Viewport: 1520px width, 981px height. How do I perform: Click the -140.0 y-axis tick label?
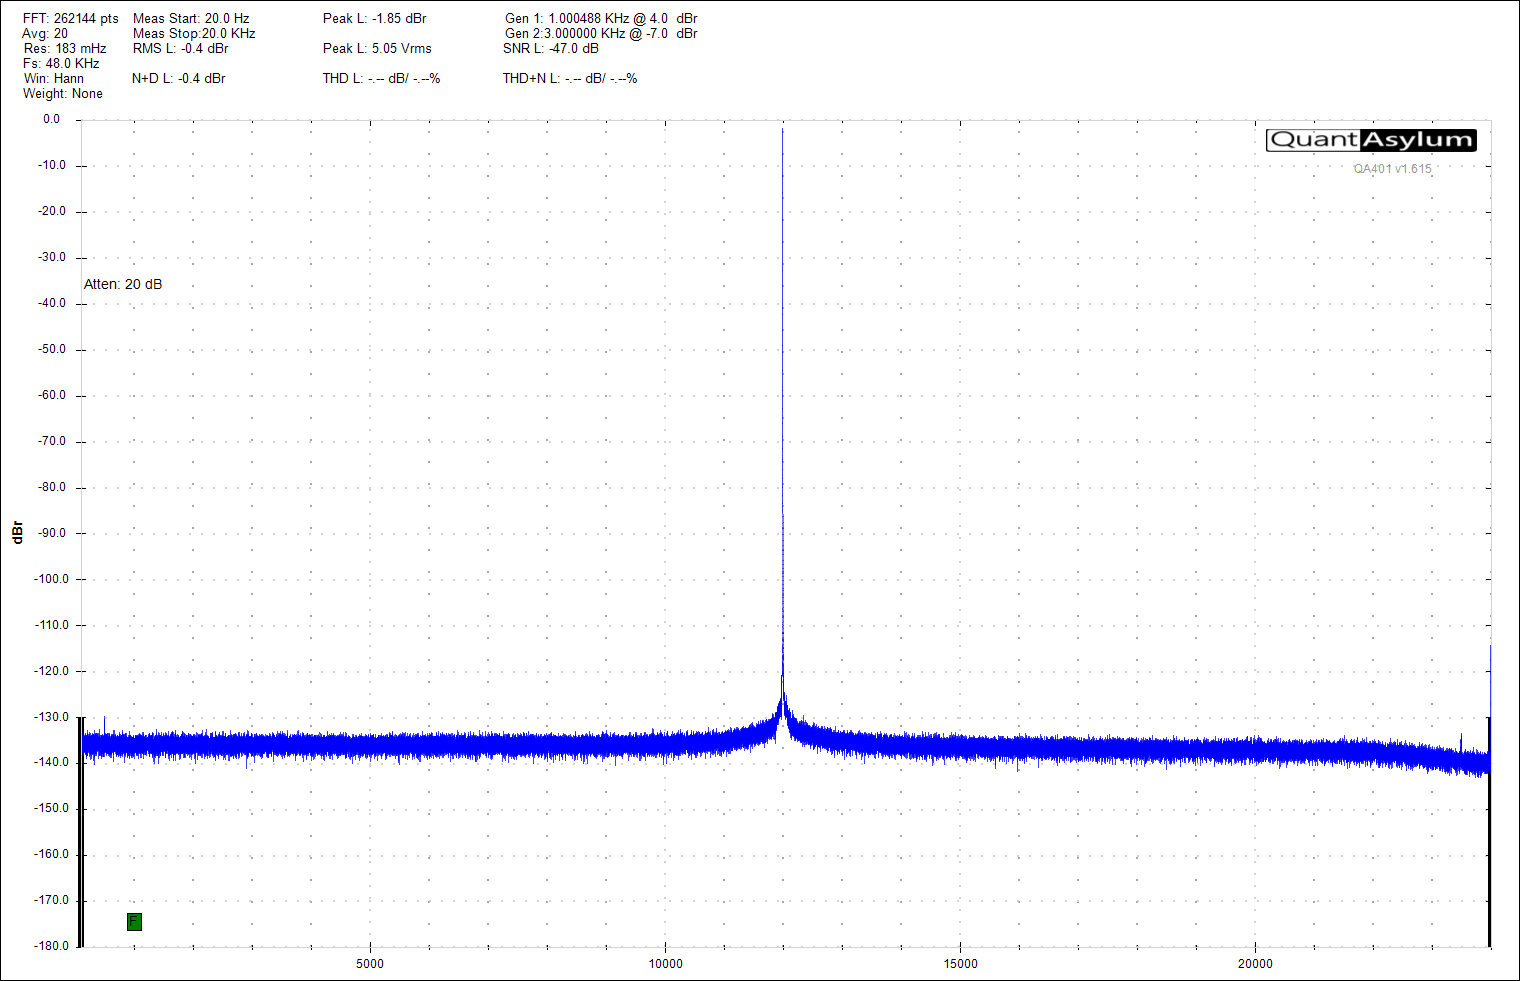pos(51,762)
